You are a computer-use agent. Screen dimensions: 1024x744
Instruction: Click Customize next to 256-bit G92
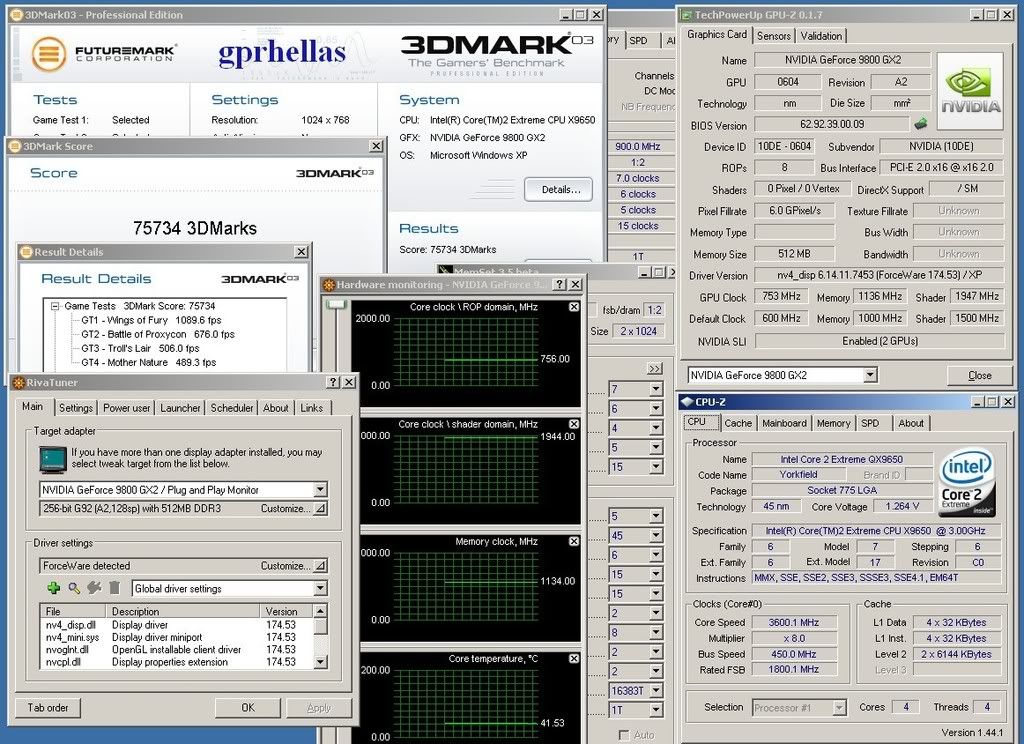[286, 508]
